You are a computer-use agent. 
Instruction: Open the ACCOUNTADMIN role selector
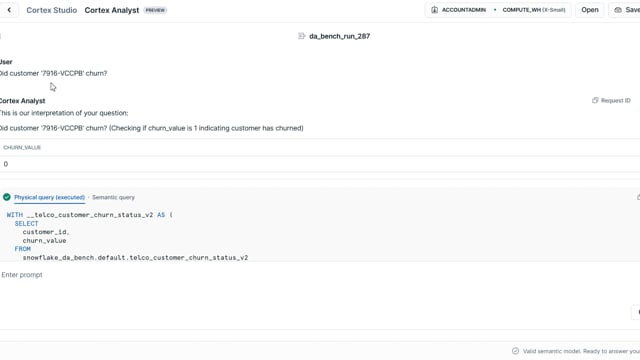(459, 10)
